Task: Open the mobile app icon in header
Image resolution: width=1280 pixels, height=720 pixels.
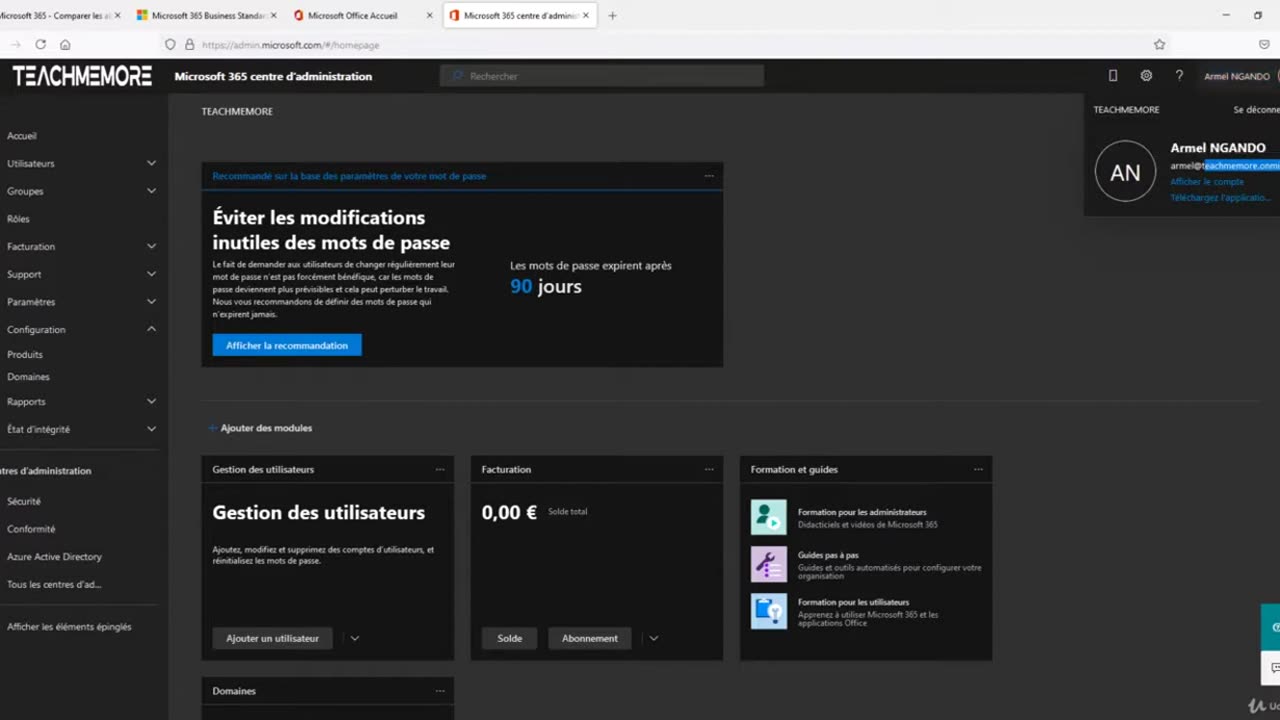Action: point(1113,76)
